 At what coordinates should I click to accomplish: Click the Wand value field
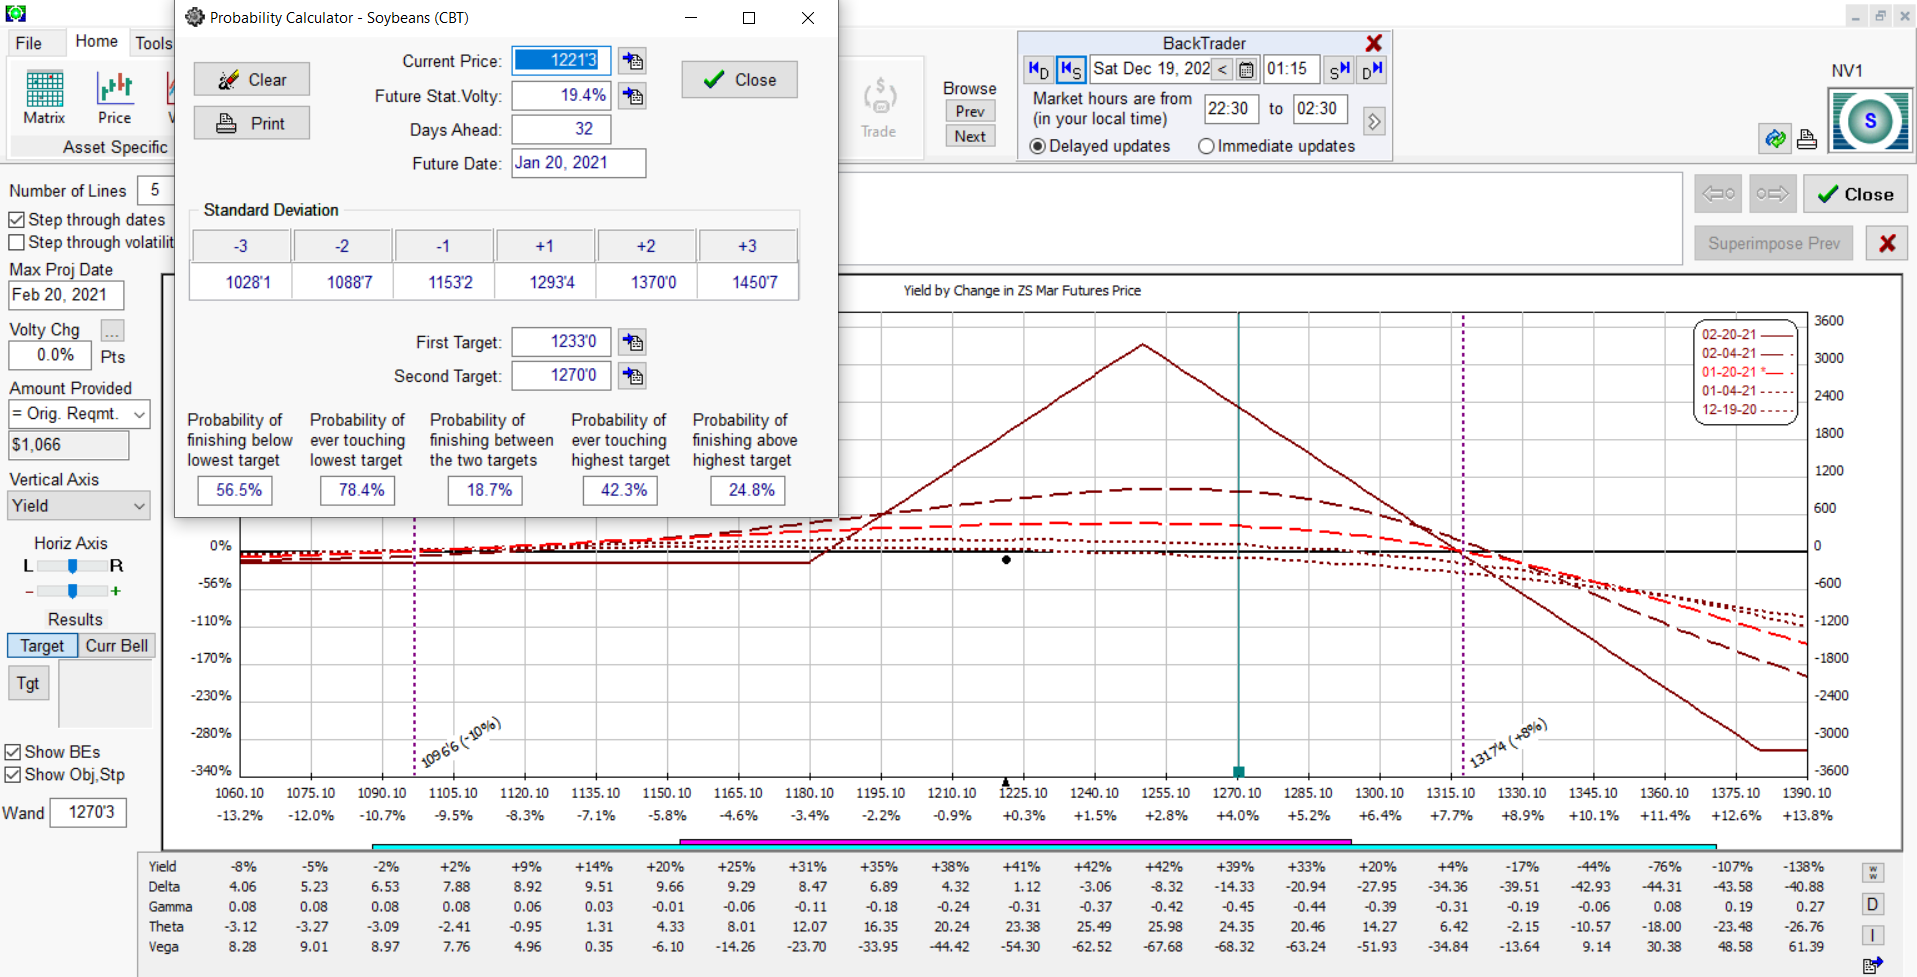(x=89, y=813)
